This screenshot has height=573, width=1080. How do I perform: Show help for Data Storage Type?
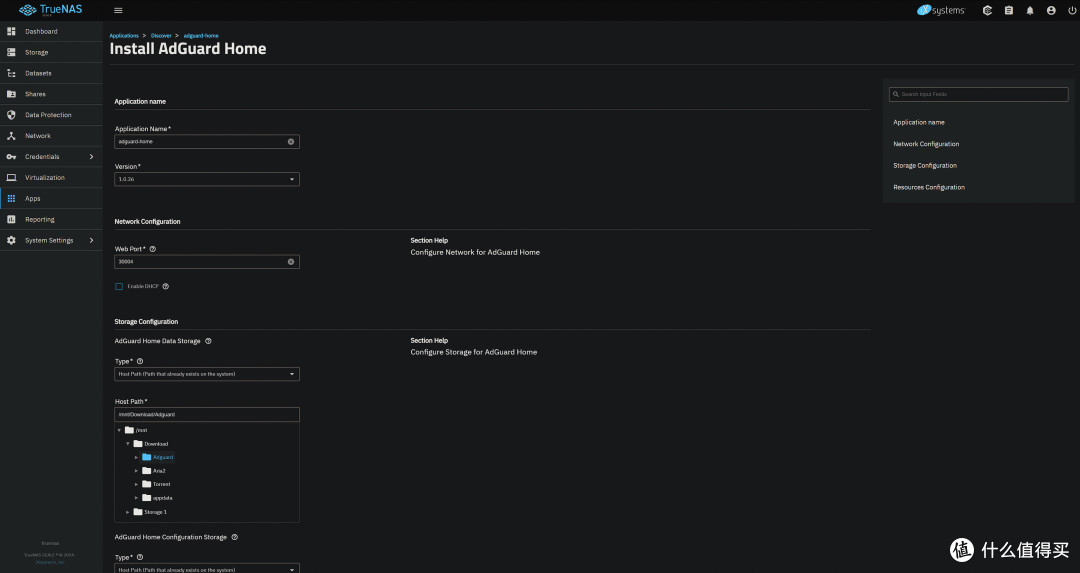pos(140,361)
